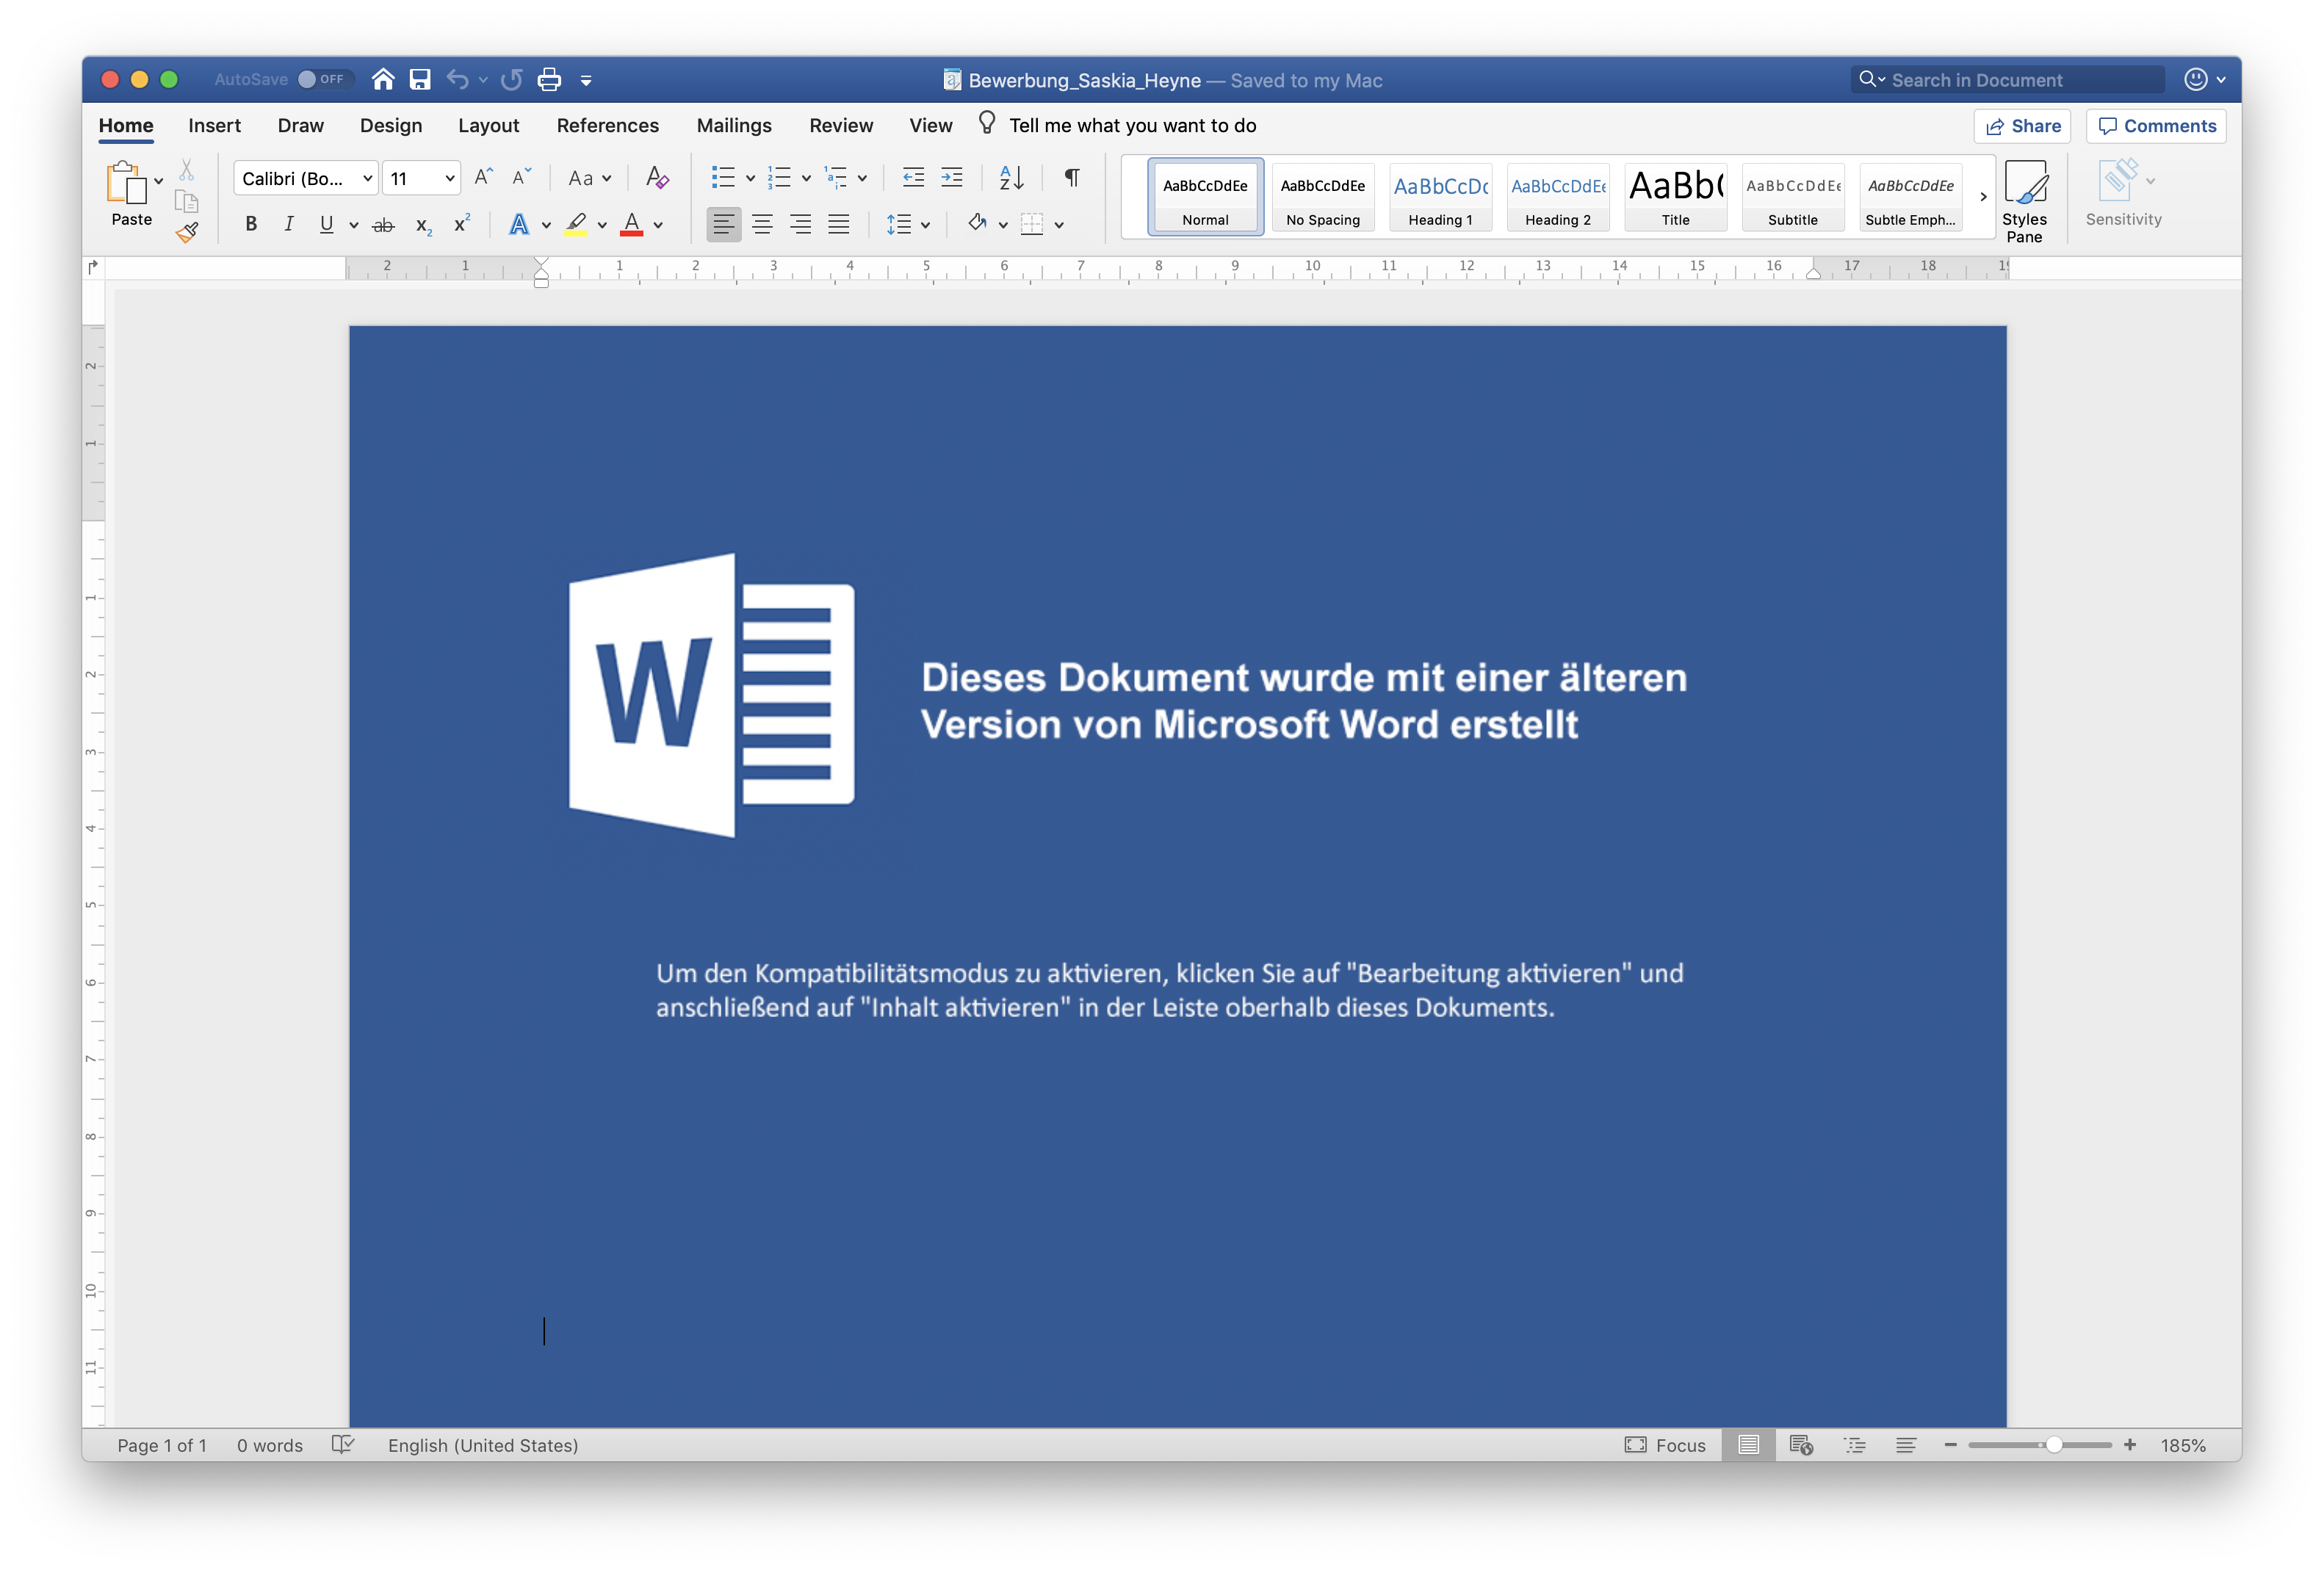Apply the No Spacing style
This screenshot has height=1570, width=2324.
point(1322,197)
